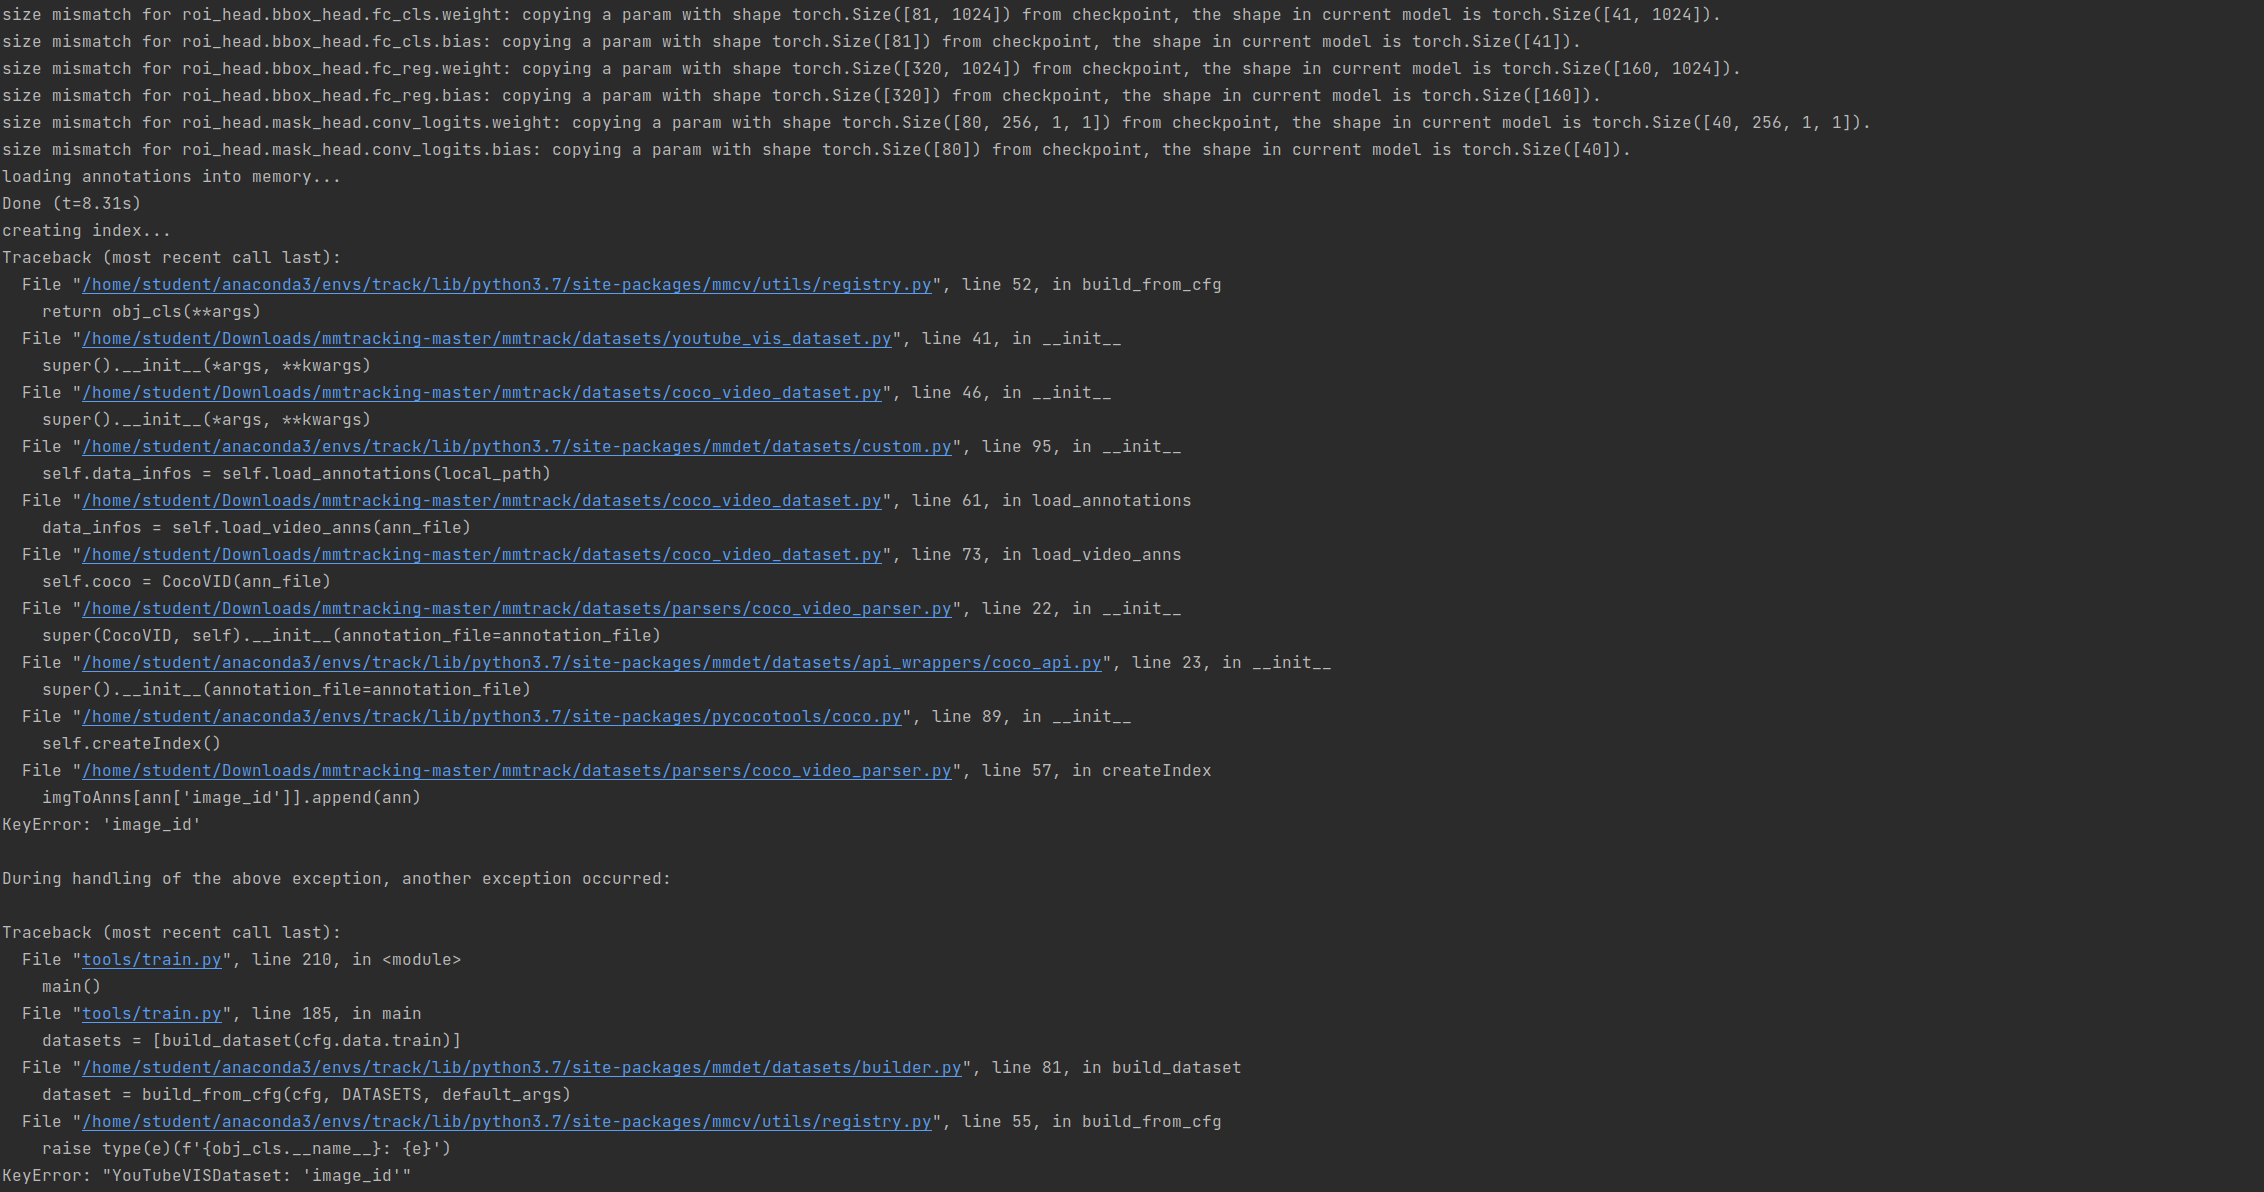This screenshot has width=2264, height=1192.
Task: Open coco_video_dataset.py link for load_video_anns line 73
Action: pos(481,555)
